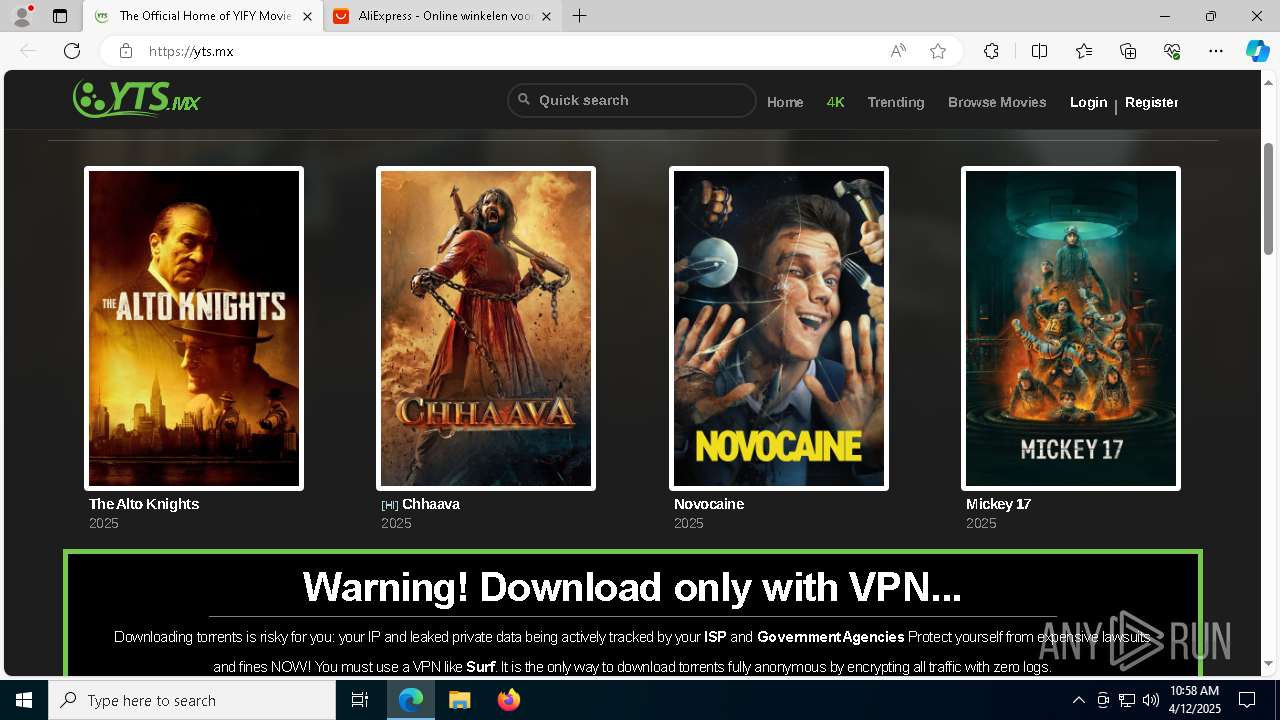
Task: Open Edge Settings and more menu
Action: click(1216, 51)
